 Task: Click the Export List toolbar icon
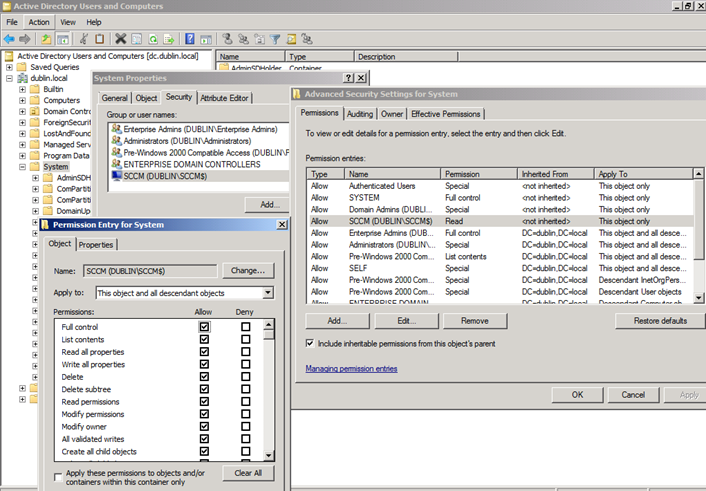[169, 39]
